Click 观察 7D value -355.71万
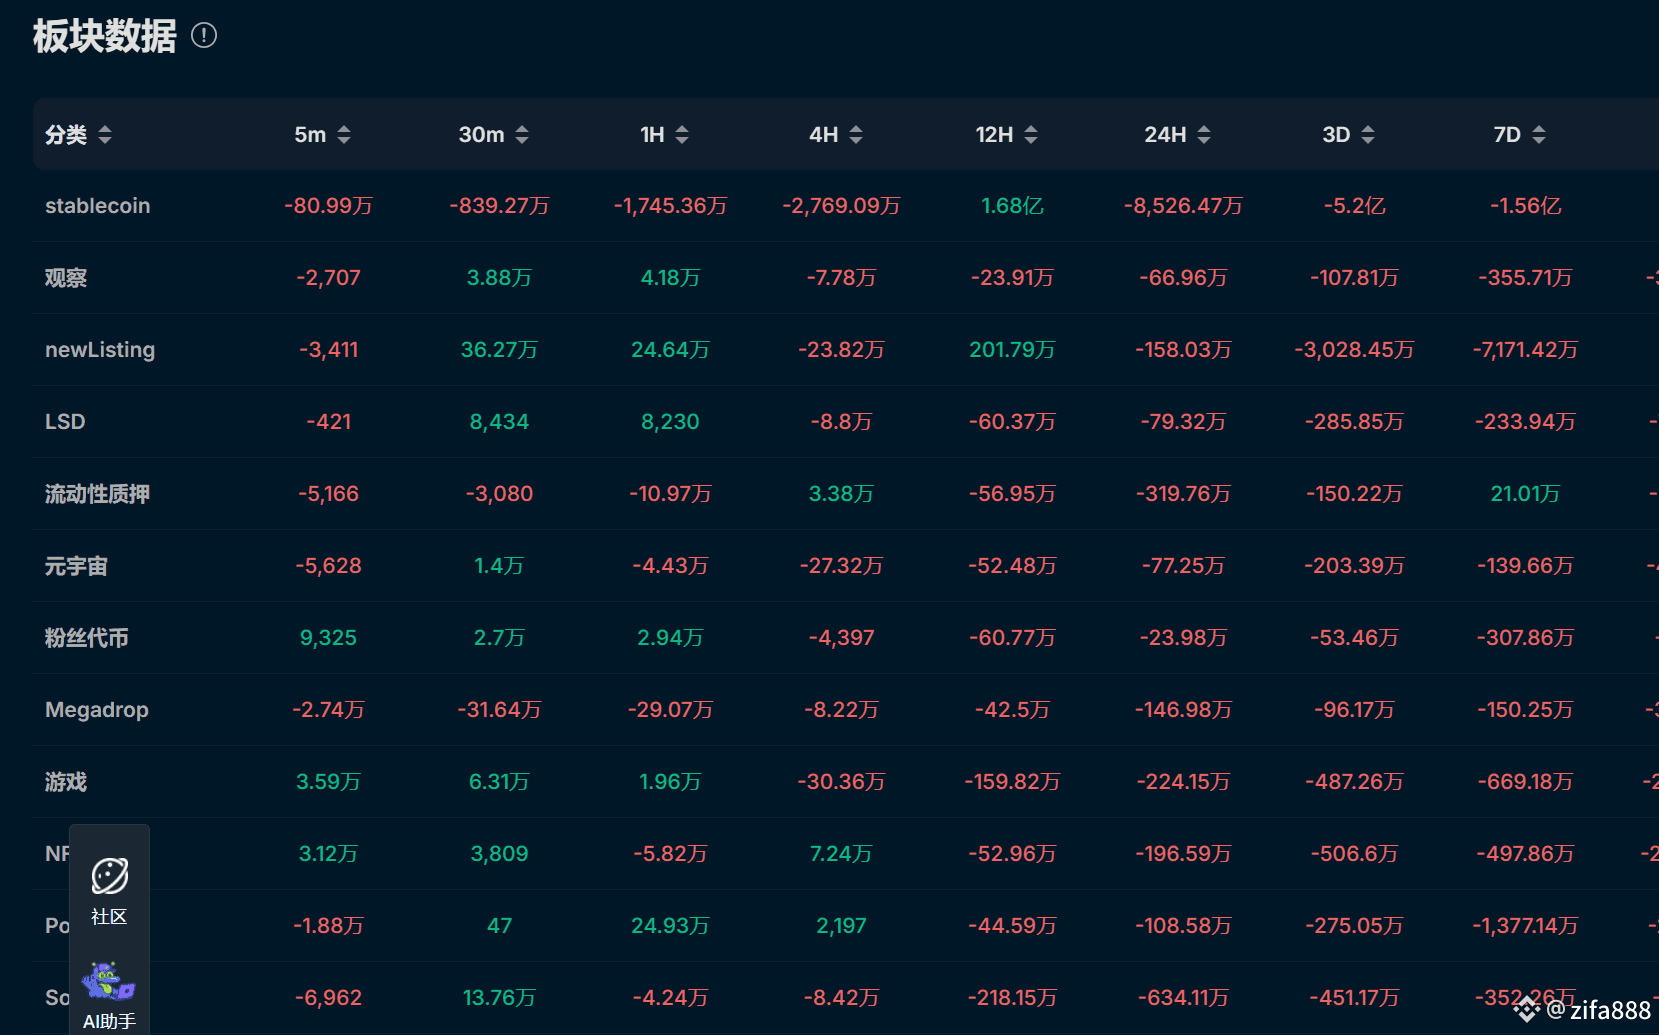1659x1035 pixels. (x=1525, y=278)
